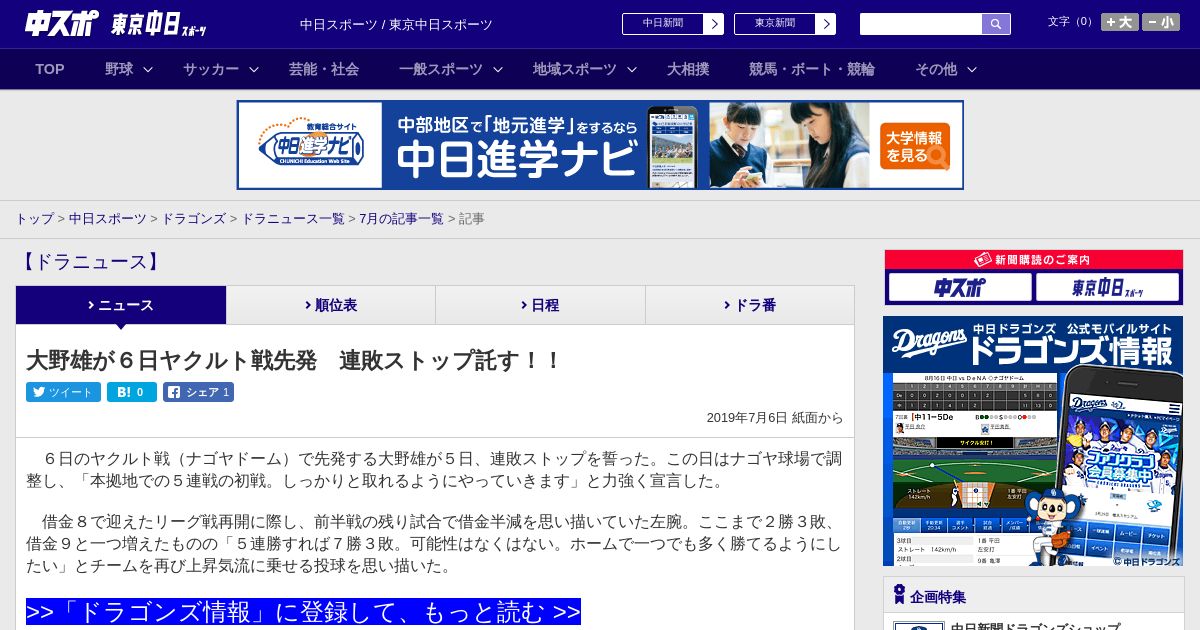Click the 【ドラニュース】 section heading
The image size is (1200, 630).
[89, 262]
